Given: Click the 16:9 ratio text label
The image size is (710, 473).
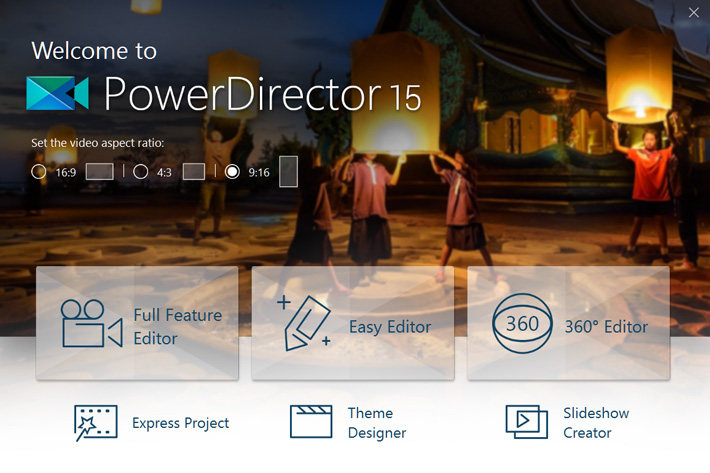Looking at the screenshot, I should (66, 172).
